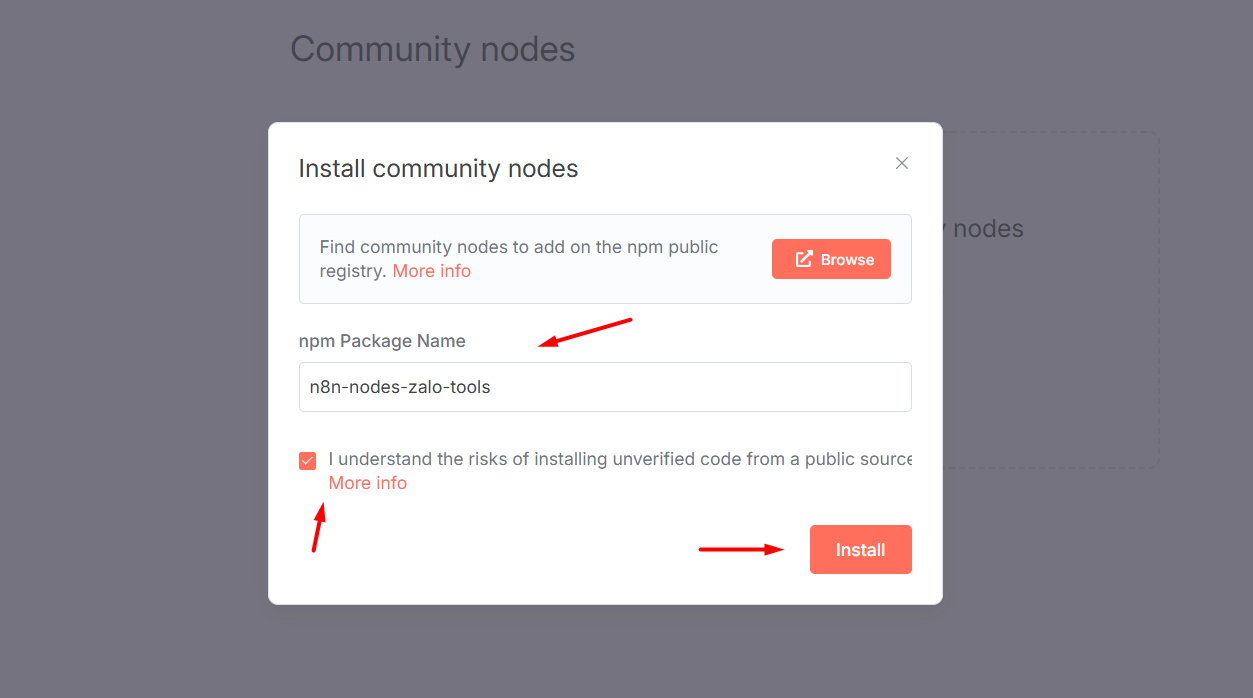The width and height of the screenshot is (1253, 698).
Task: Open More info link under risks statement
Action: tap(367, 483)
